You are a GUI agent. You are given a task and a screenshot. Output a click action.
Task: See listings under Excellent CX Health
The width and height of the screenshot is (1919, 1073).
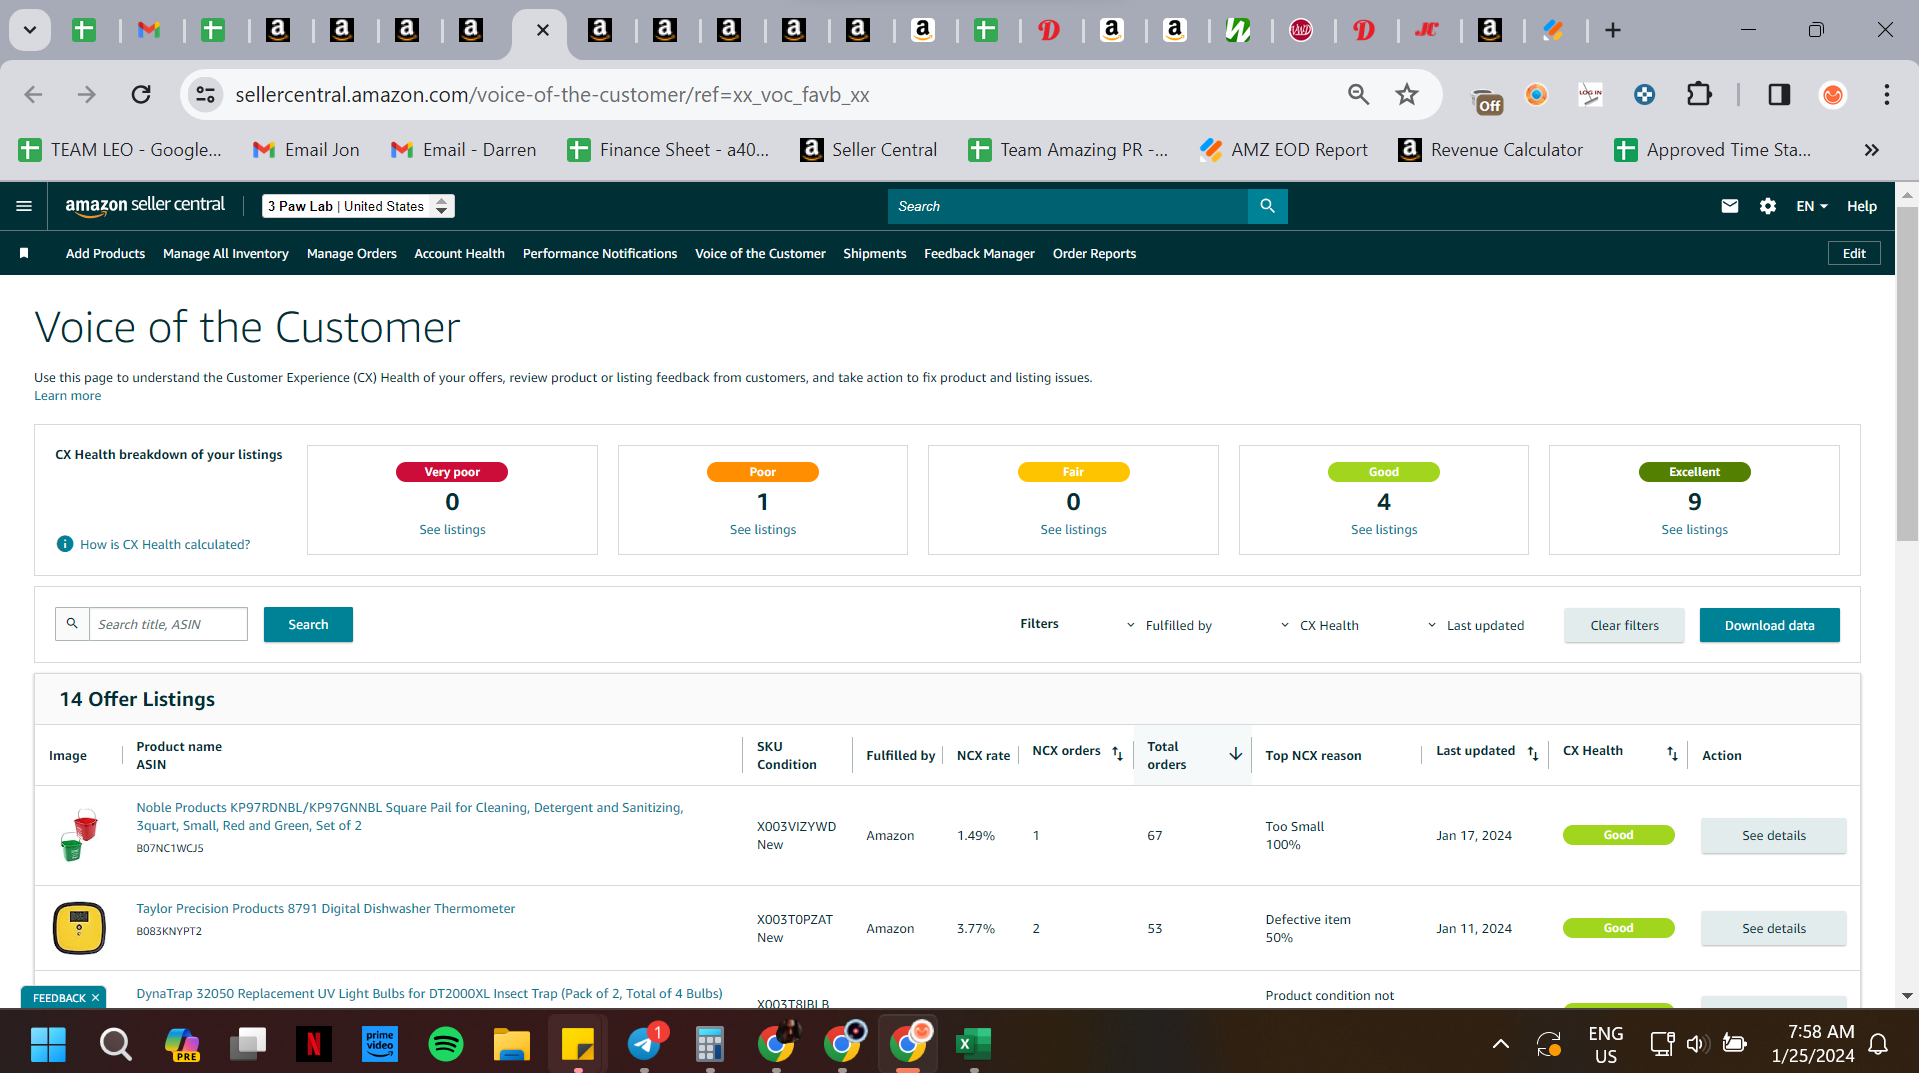pyautogui.click(x=1694, y=529)
